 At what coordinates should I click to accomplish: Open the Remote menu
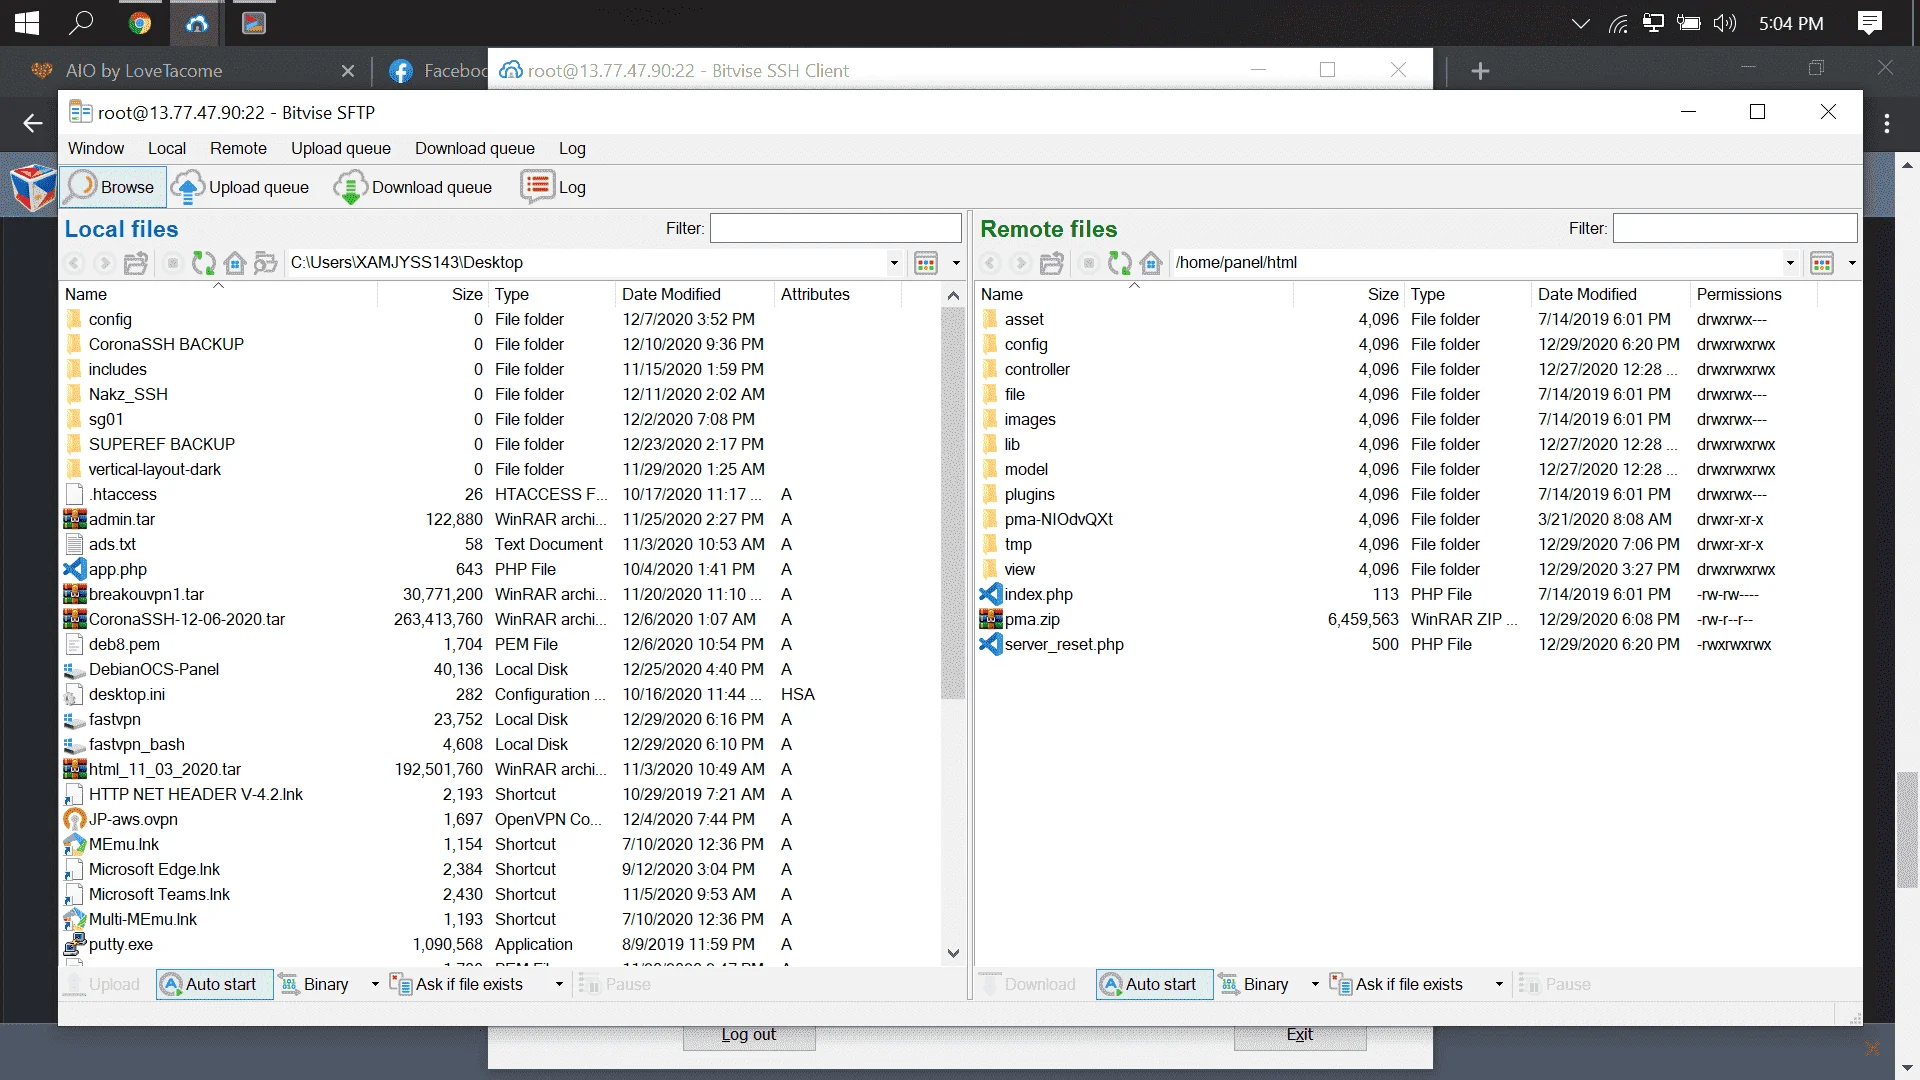238,148
